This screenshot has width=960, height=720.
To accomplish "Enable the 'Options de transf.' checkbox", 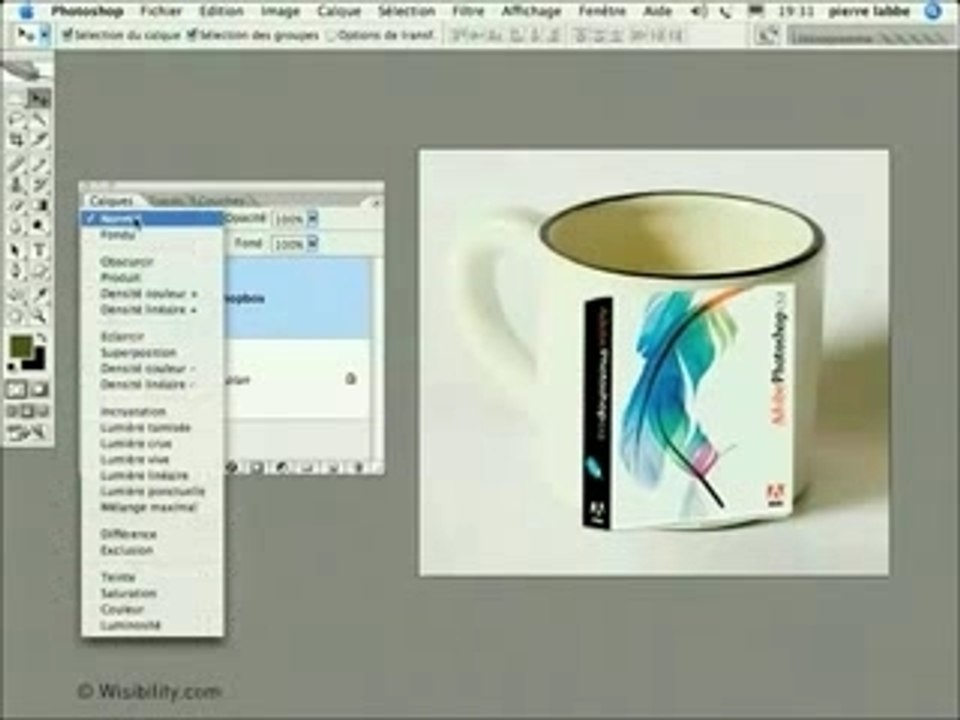I will click(x=331, y=36).
